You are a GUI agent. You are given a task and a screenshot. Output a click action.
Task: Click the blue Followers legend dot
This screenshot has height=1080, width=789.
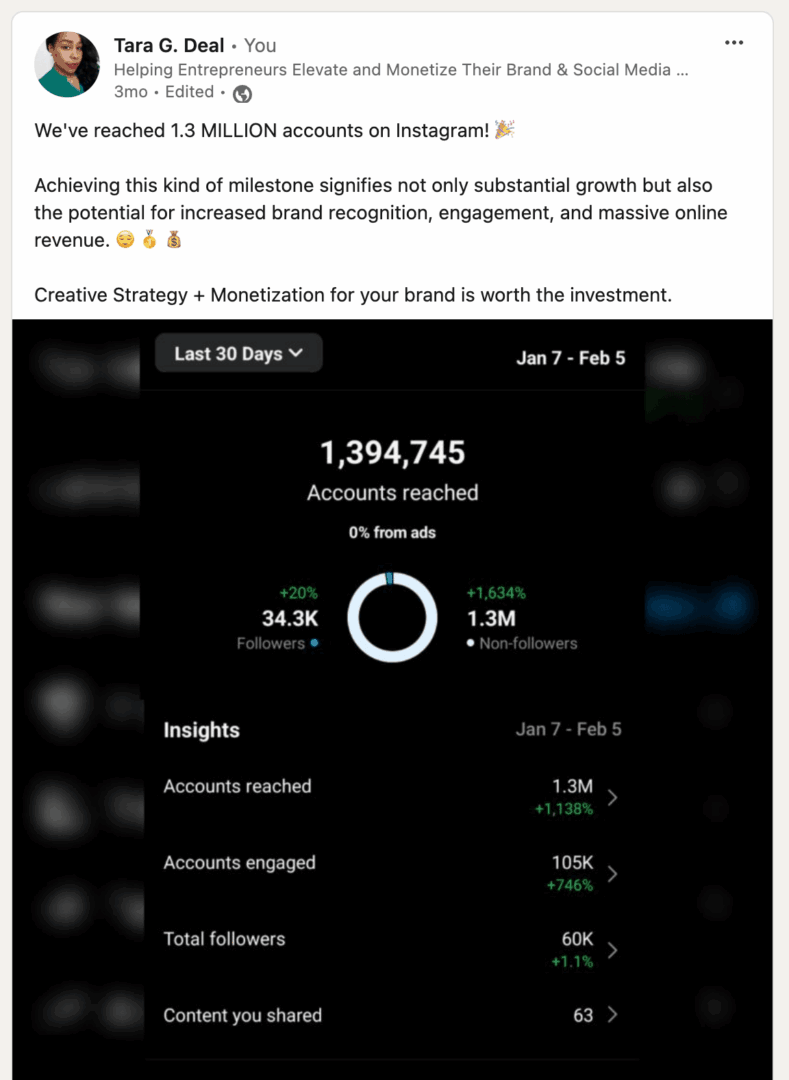tap(315, 643)
